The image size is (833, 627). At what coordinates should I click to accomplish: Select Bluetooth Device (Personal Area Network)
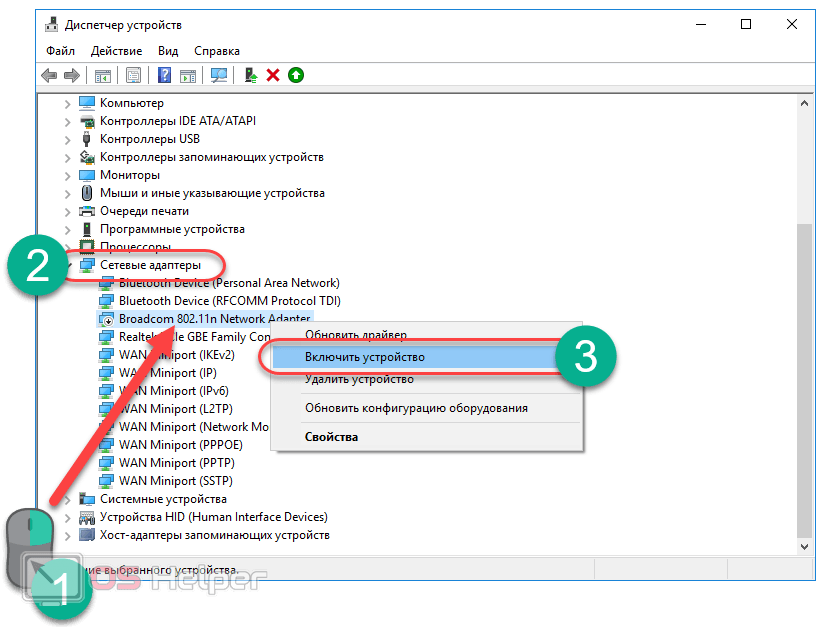[x=228, y=283]
